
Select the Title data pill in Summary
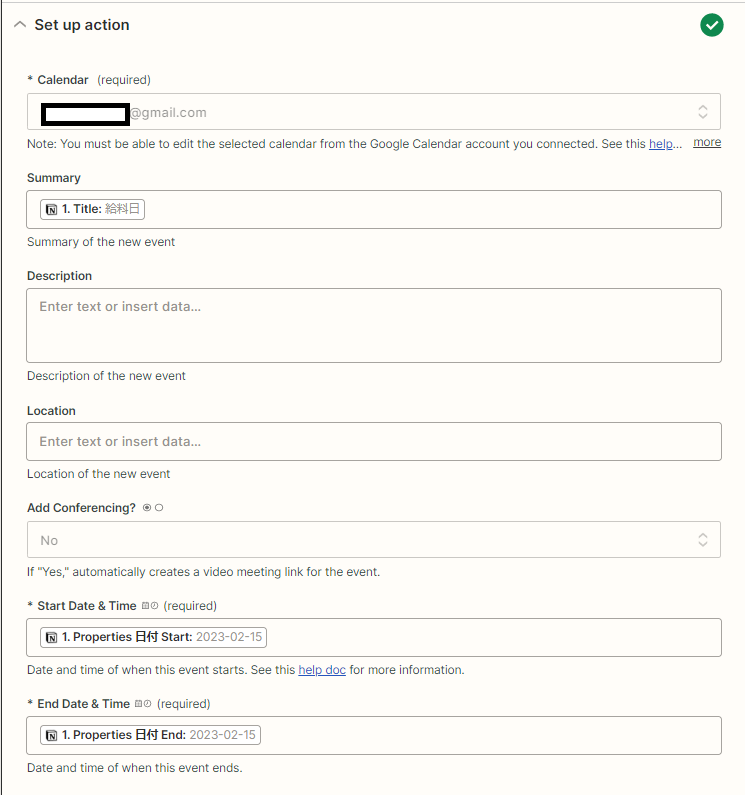92,209
